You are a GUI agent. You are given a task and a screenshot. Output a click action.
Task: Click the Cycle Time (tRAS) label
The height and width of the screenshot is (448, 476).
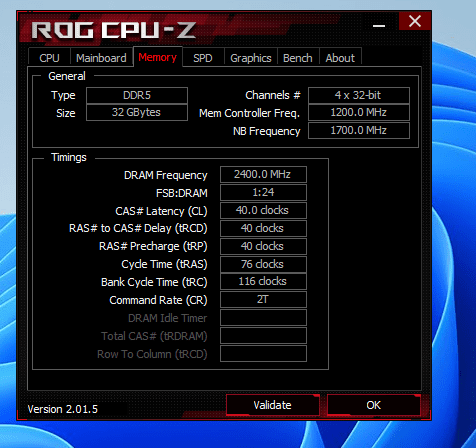pos(164,264)
